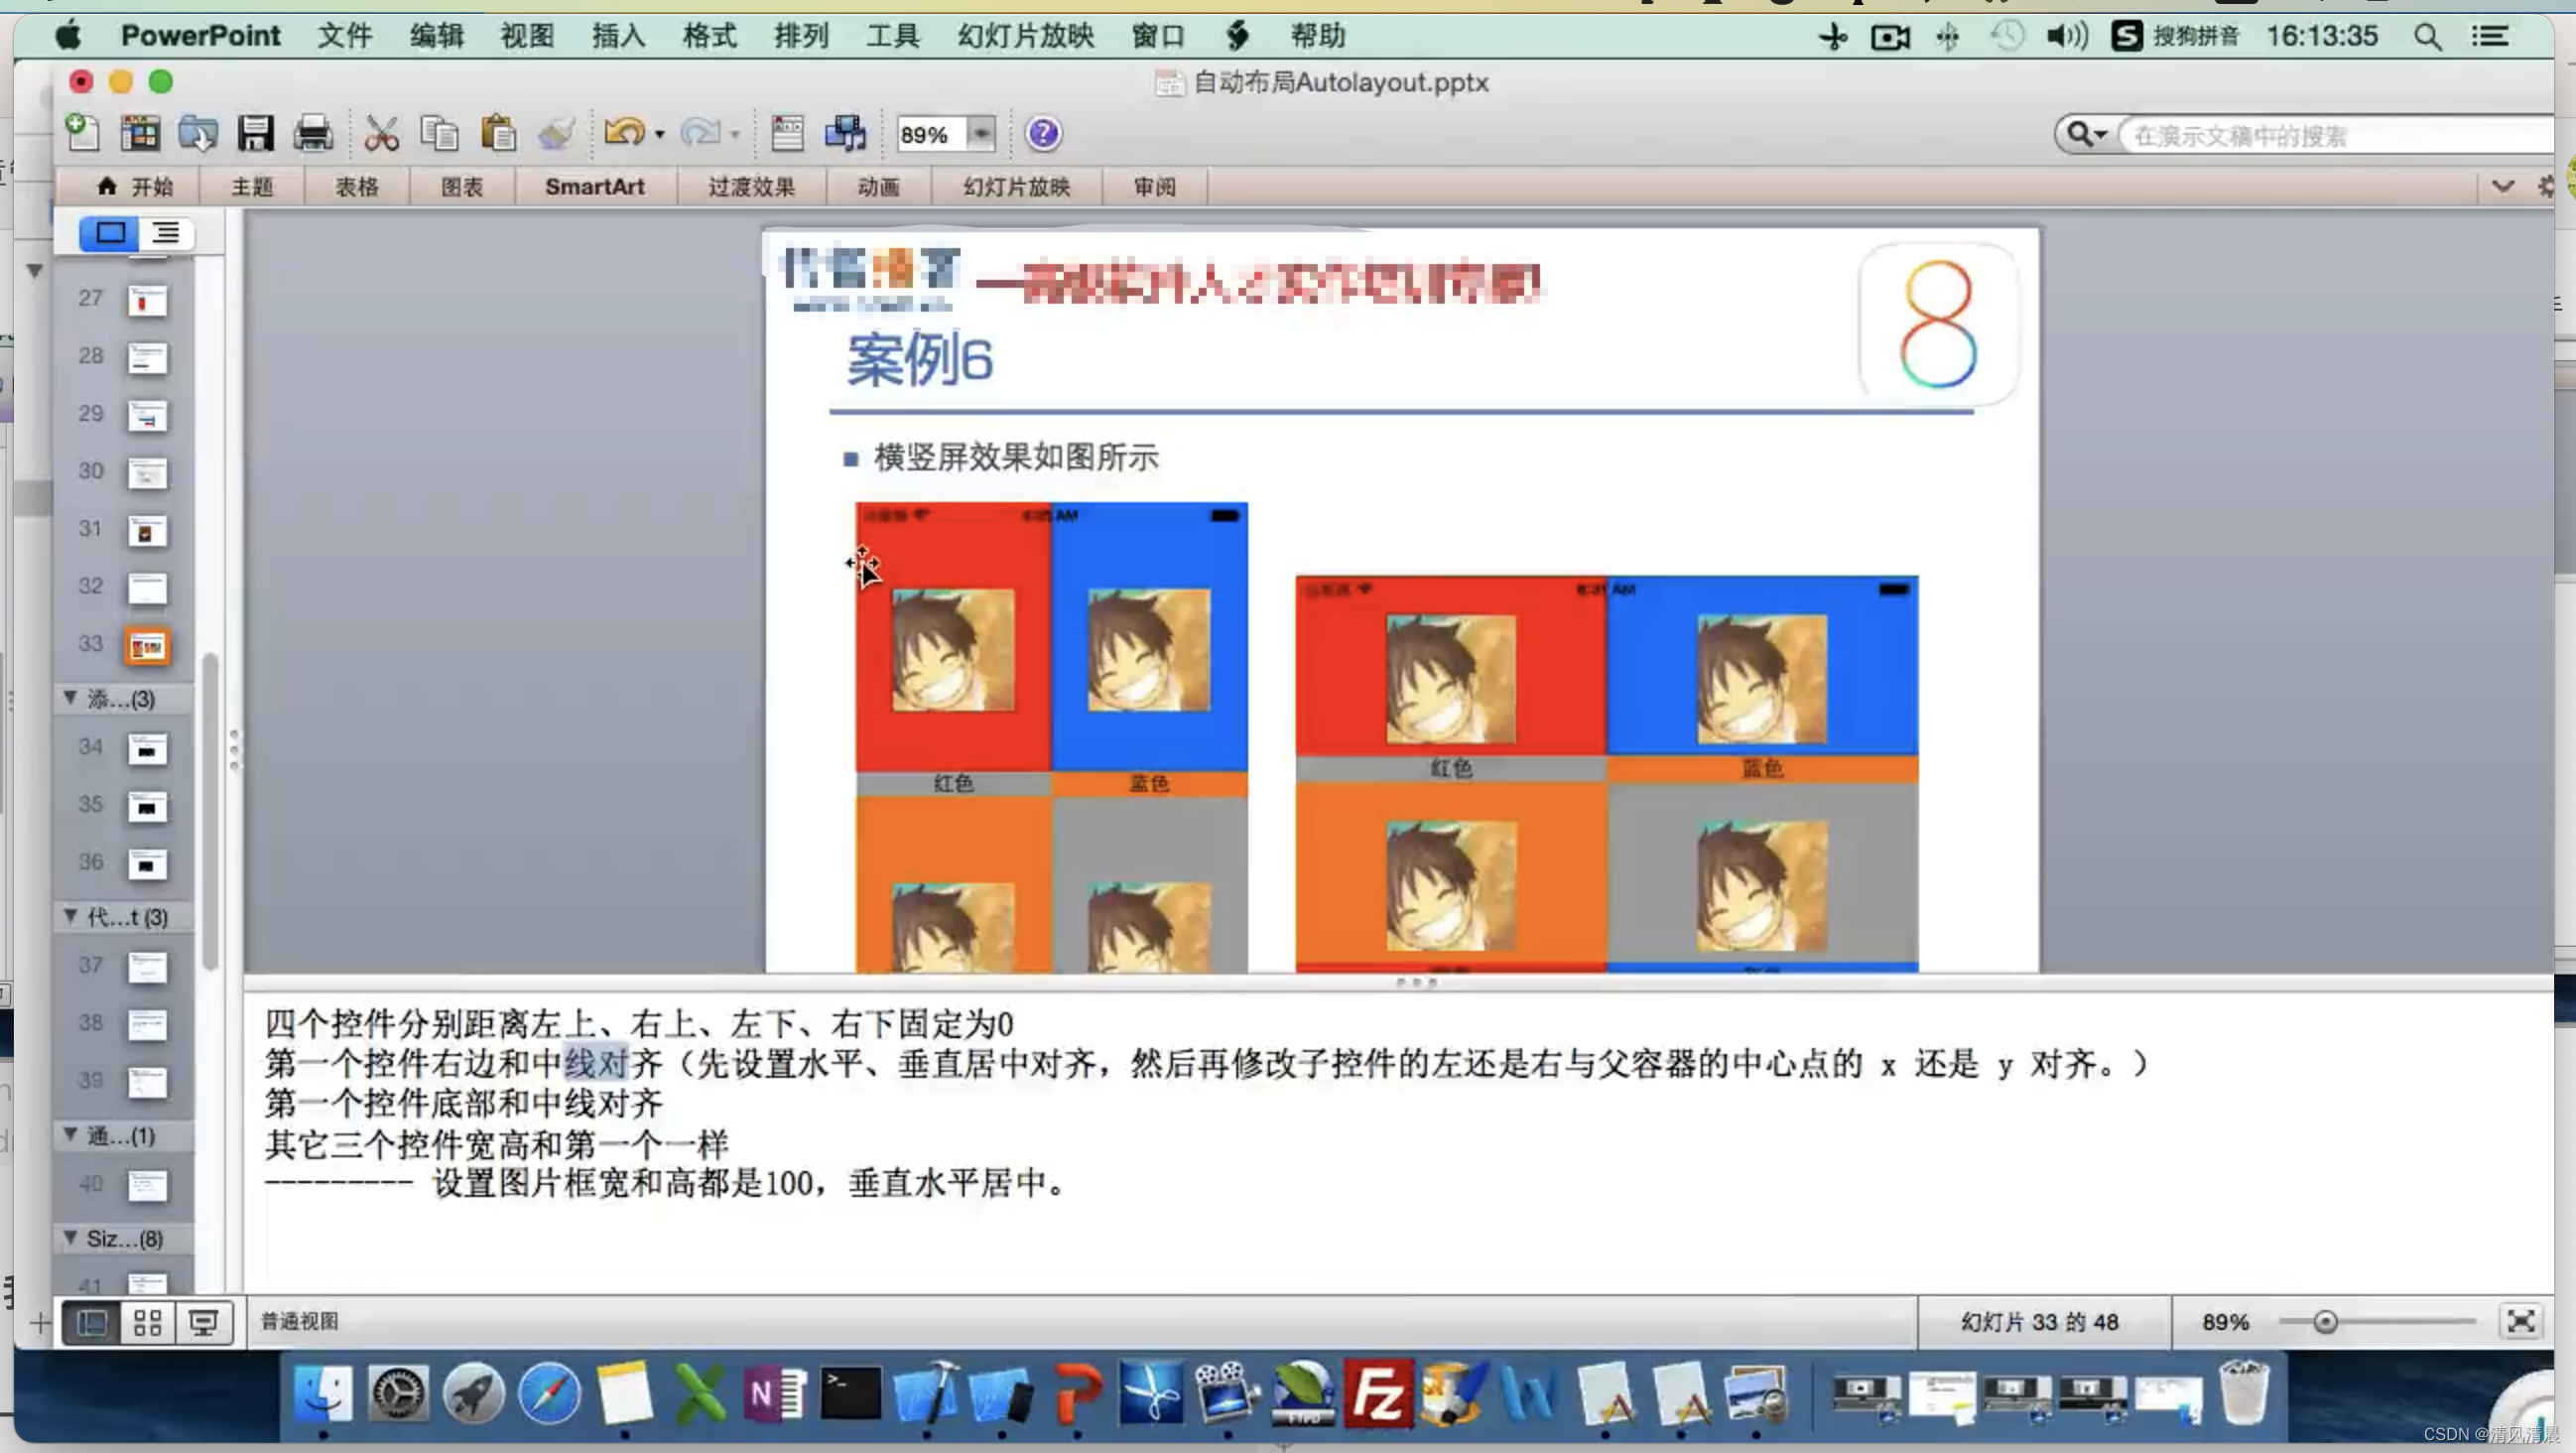2576x1453 pixels.
Task: Select slide 34 thumbnail
Action: tap(147, 748)
